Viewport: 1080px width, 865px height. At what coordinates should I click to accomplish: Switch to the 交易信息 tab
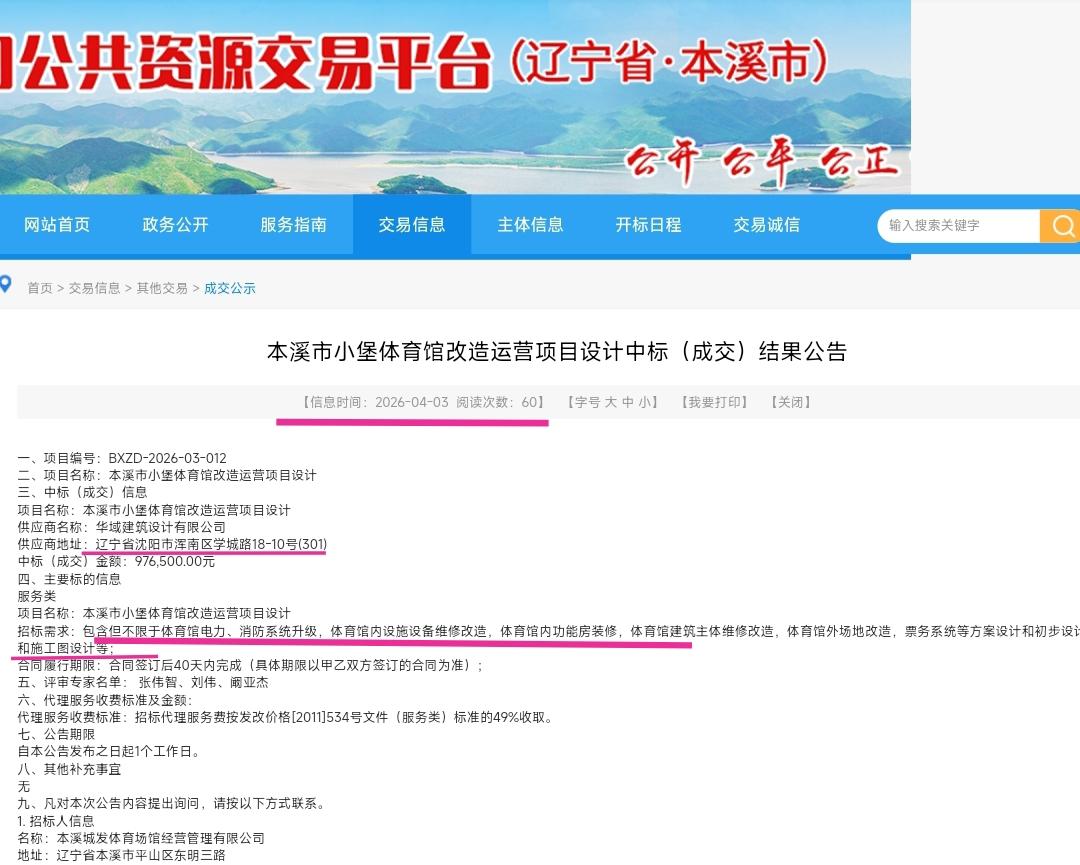coord(411,225)
